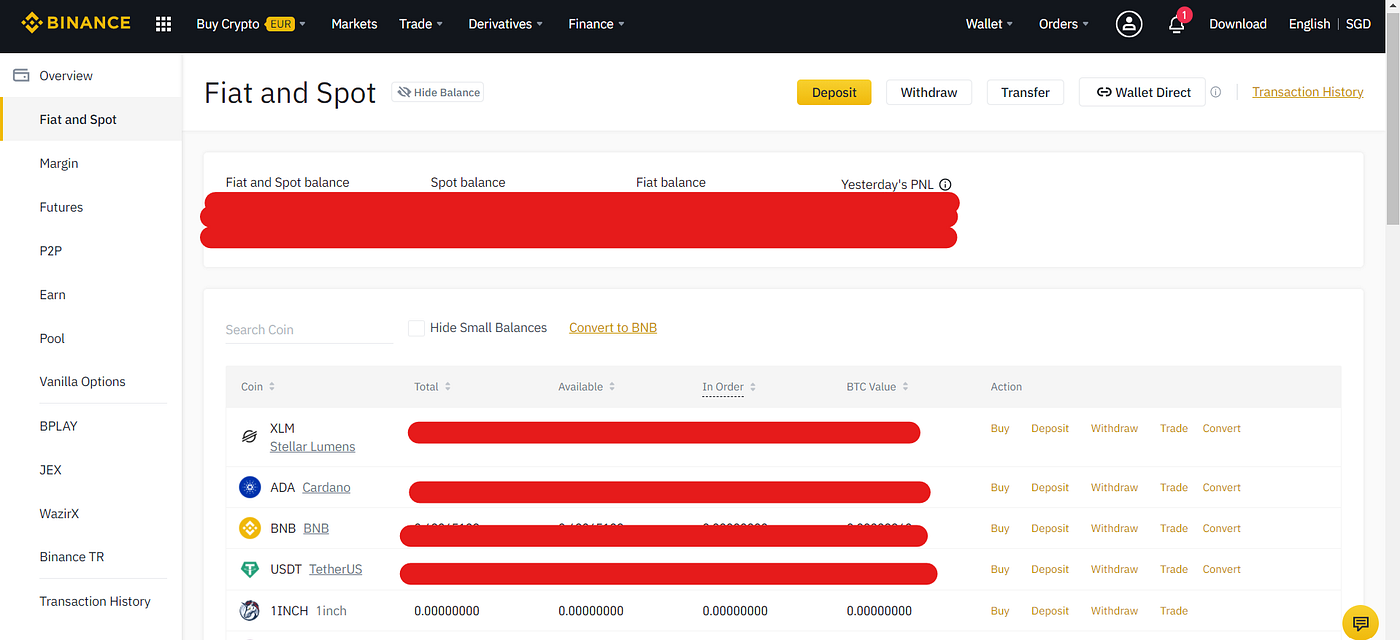The height and width of the screenshot is (640, 1400).
Task: Click the yellow Deposit button
Action: (x=834, y=92)
